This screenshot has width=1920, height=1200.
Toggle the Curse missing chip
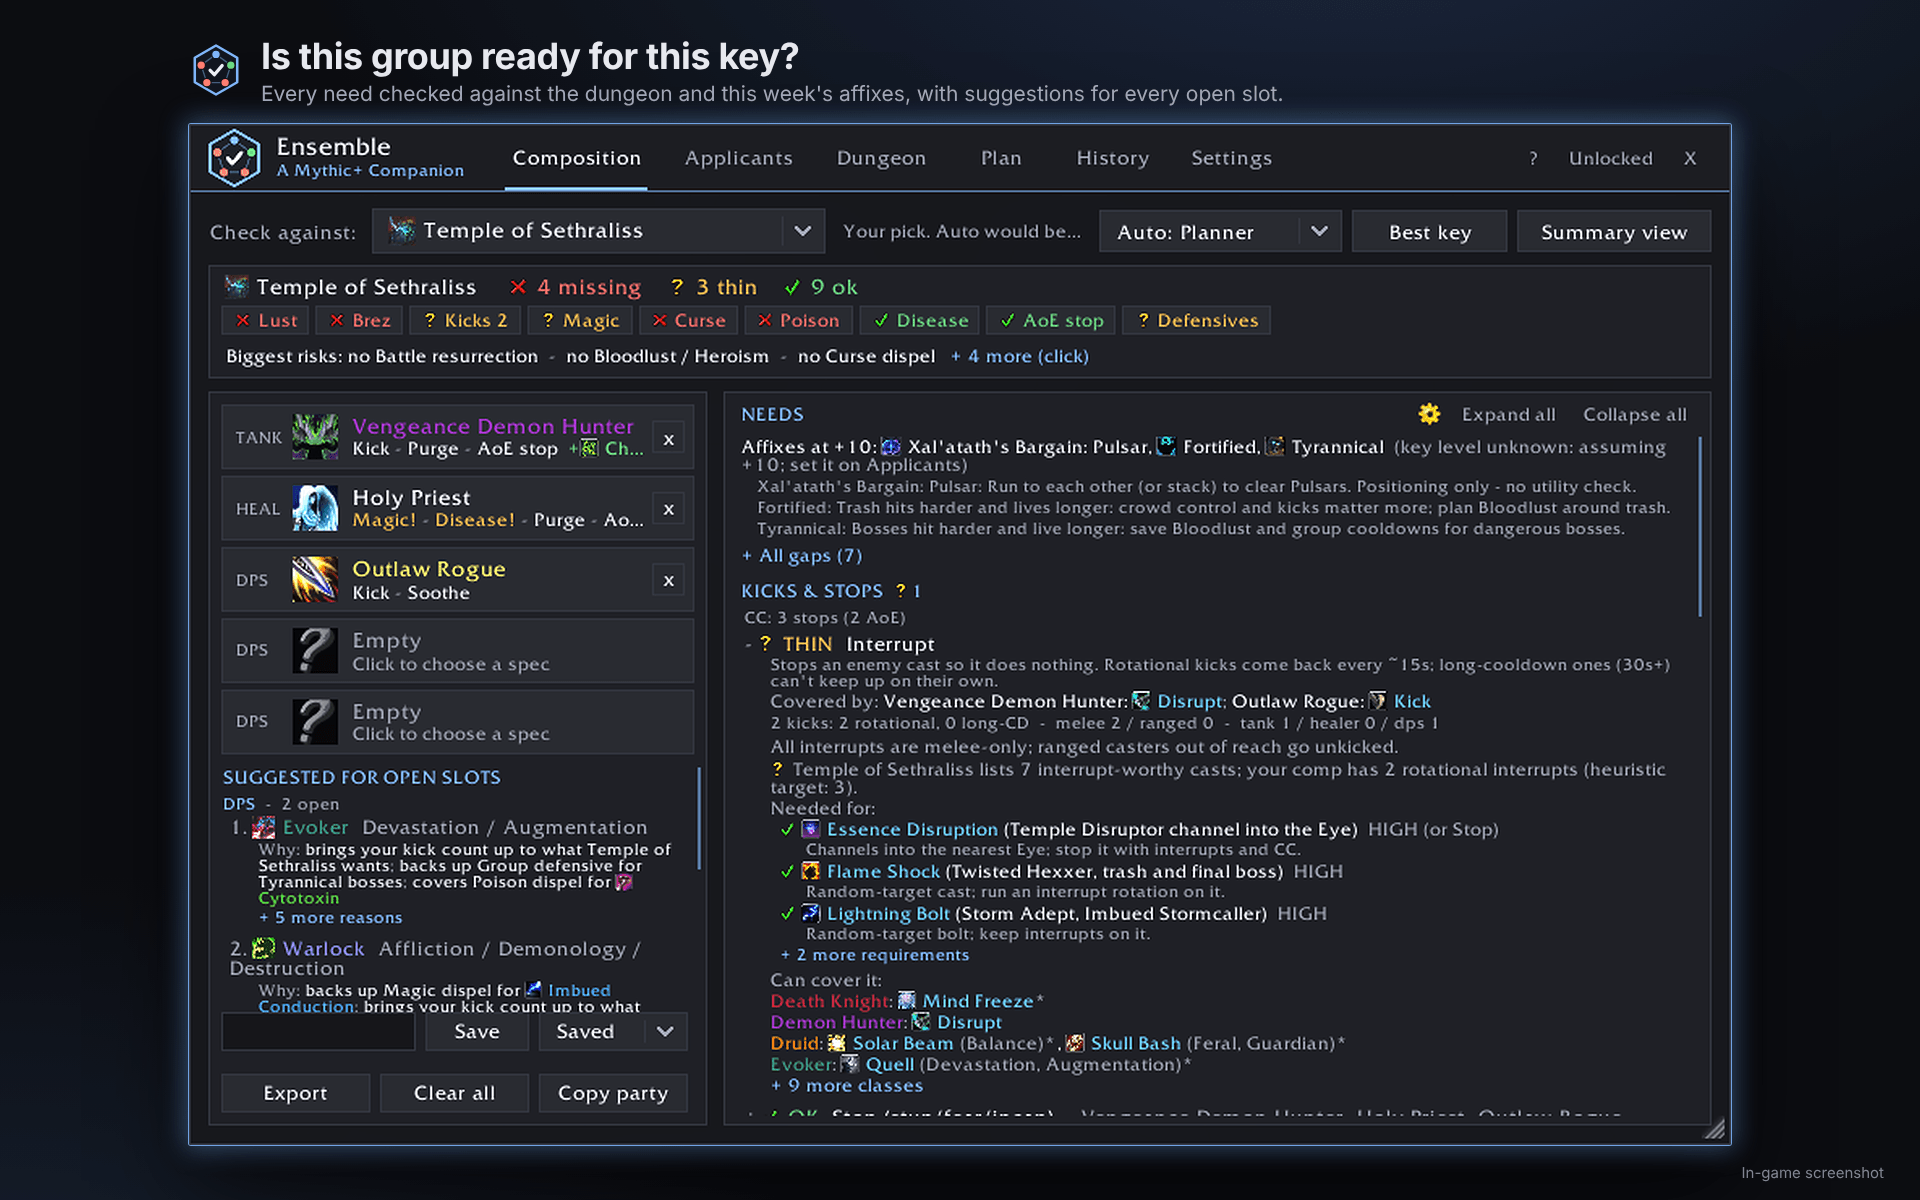click(689, 320)
